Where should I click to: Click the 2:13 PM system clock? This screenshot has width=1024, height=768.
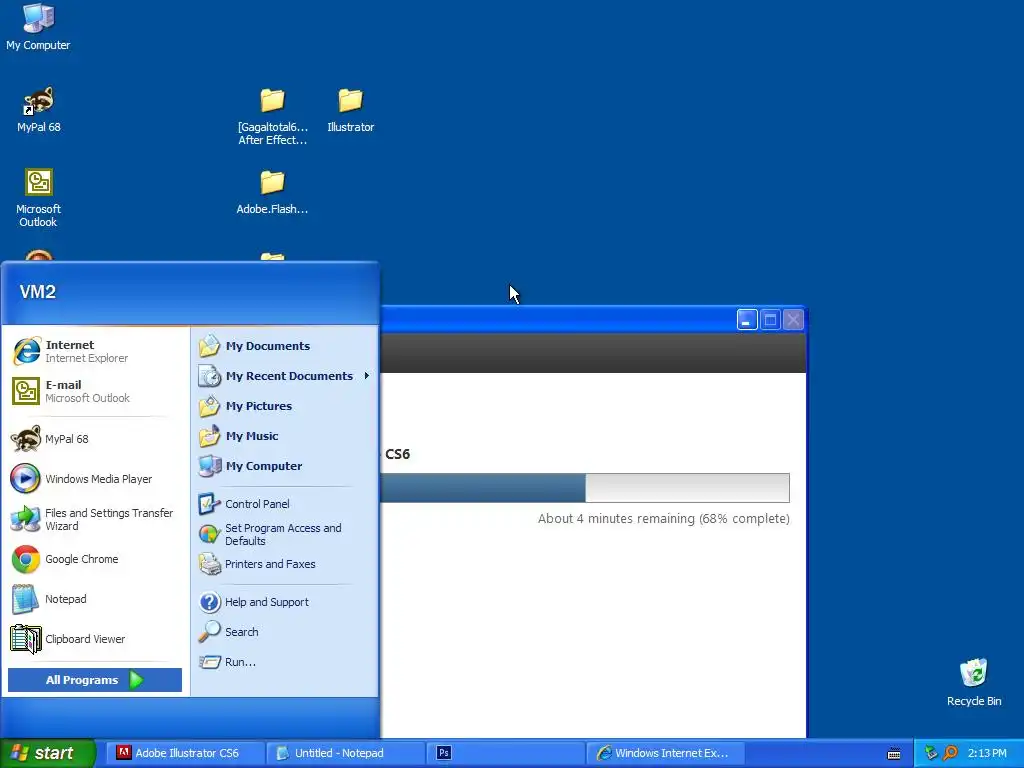pyautogui.click(x=987, y=753)
